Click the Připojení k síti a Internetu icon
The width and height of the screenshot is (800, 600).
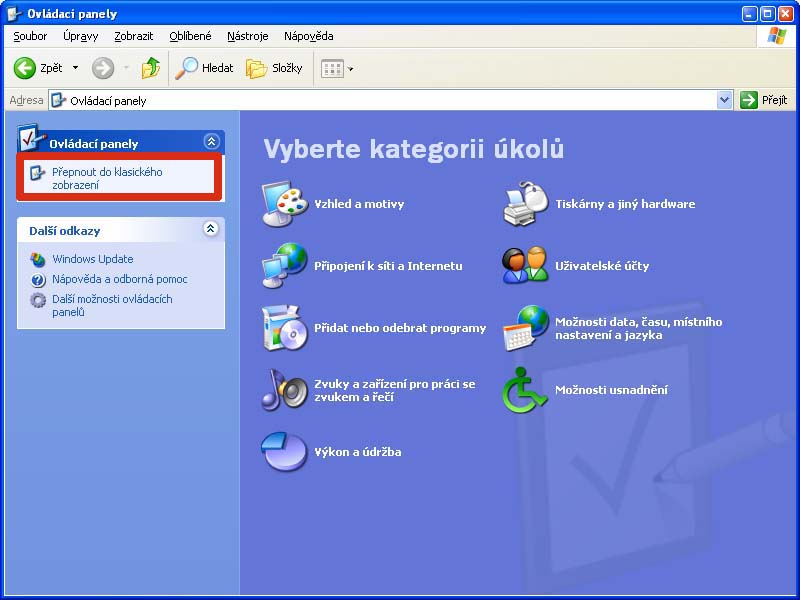click(x=284, y=266)
